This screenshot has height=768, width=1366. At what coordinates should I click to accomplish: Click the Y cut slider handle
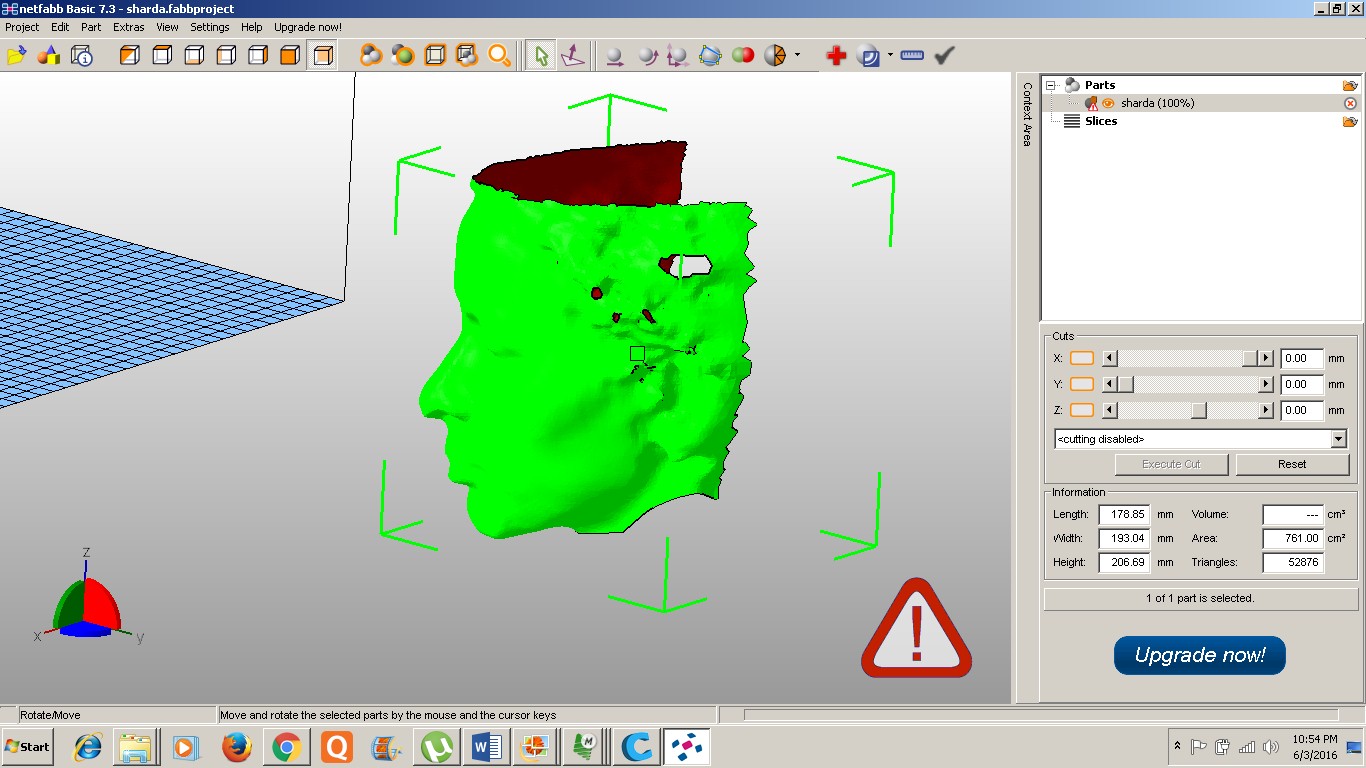[1125, 384]
